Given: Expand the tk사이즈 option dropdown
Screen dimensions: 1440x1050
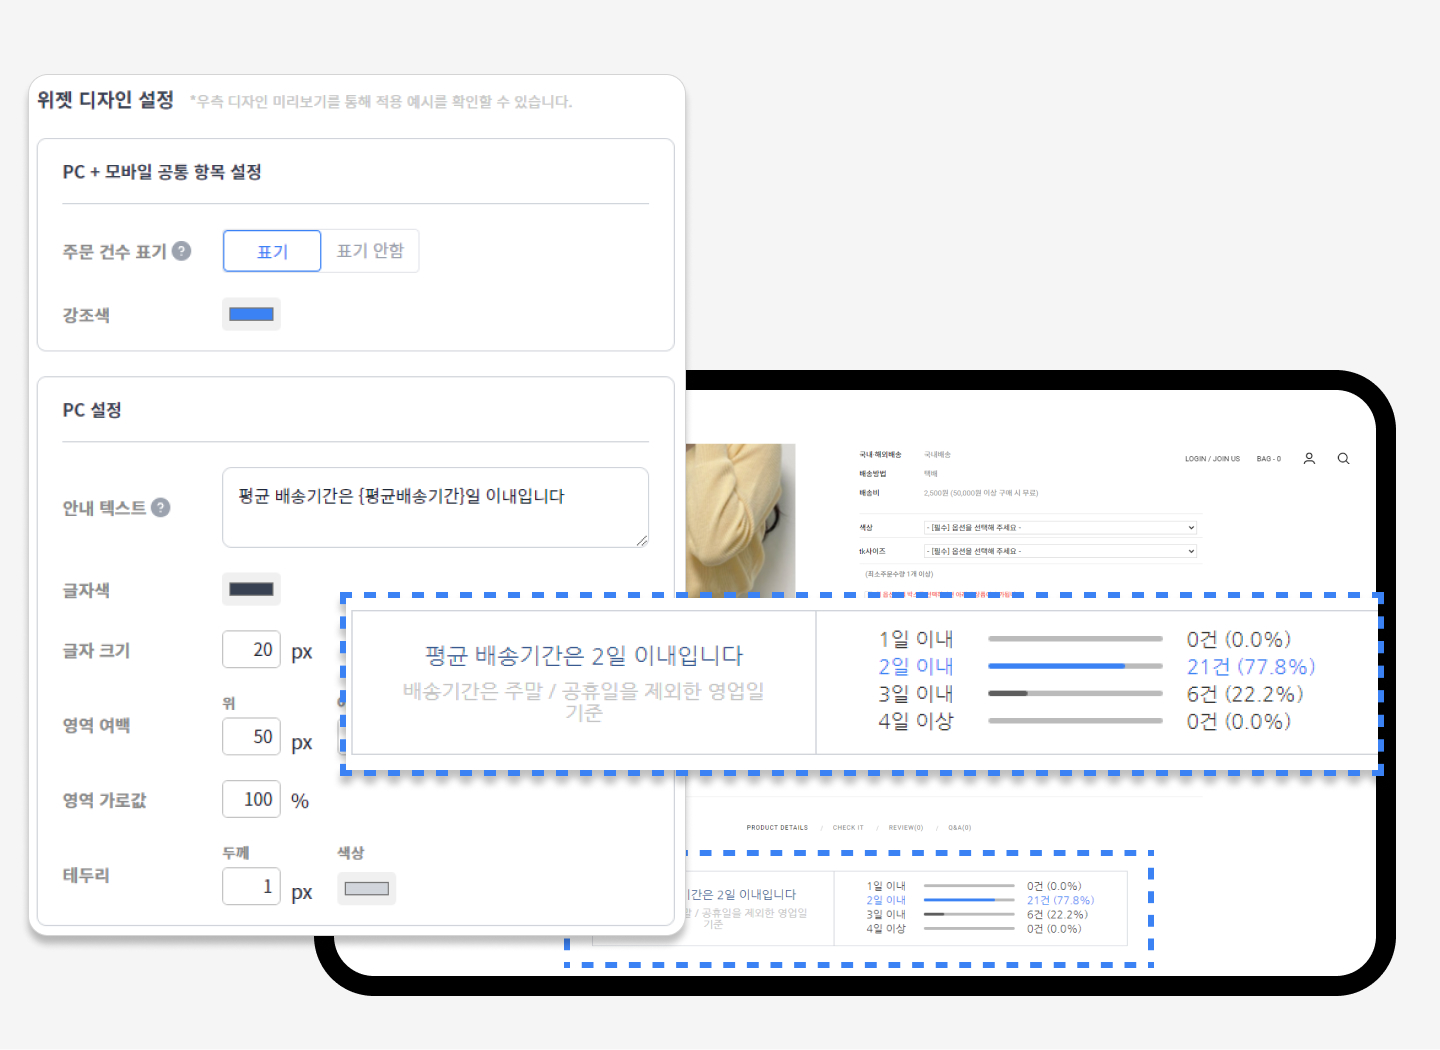Looking at the screenshot, I should (1059, 551).
